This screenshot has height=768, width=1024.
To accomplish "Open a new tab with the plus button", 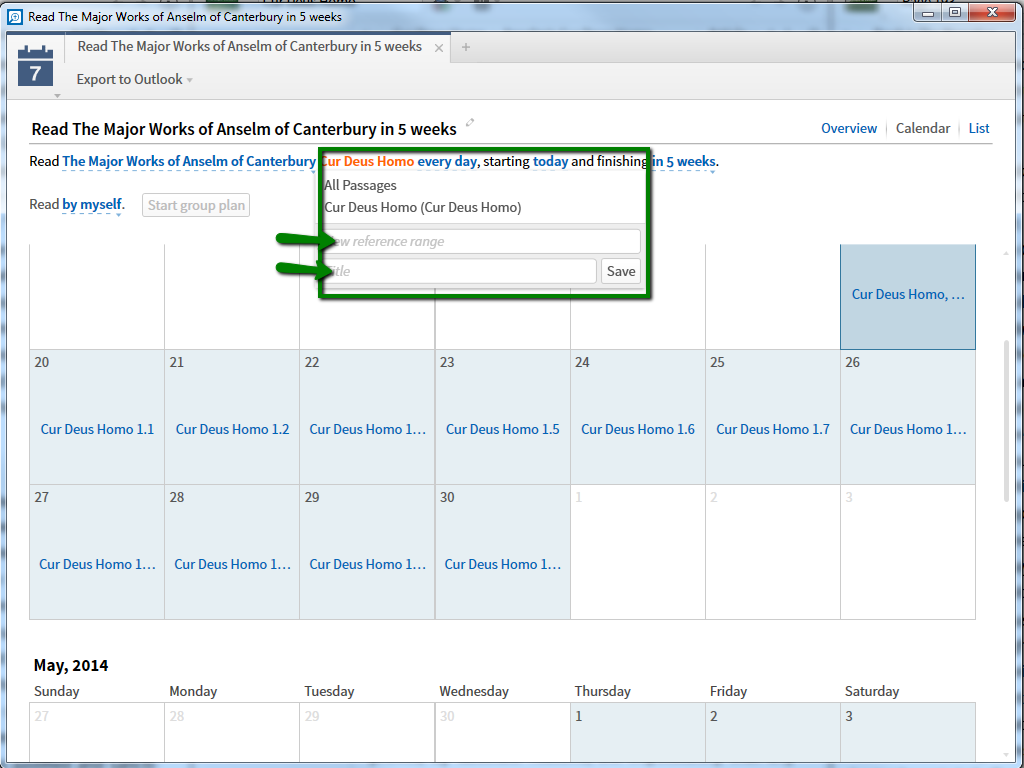I will (466, 47).
